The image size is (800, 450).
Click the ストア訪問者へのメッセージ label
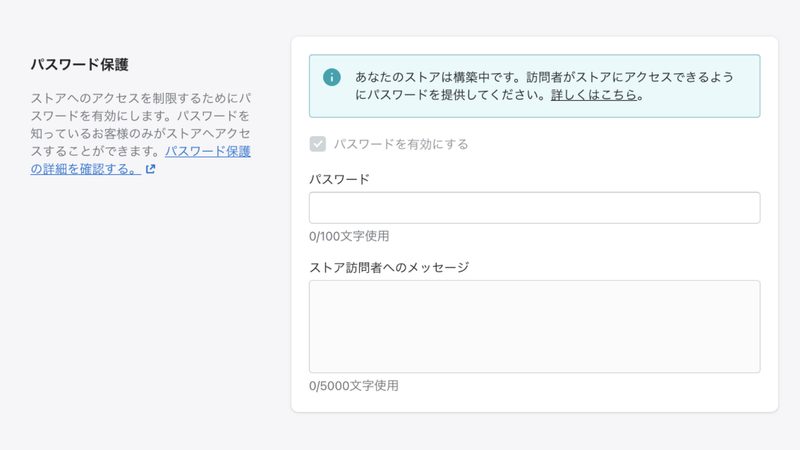pos(389,267)
